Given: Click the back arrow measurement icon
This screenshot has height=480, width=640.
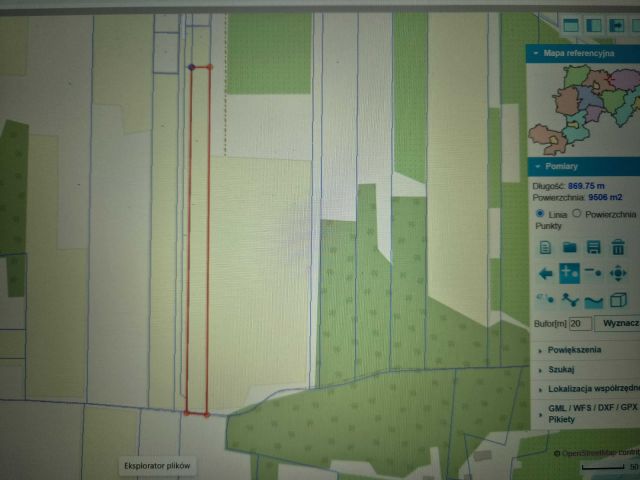Looking at the screenshot, I should pos(546,273).
